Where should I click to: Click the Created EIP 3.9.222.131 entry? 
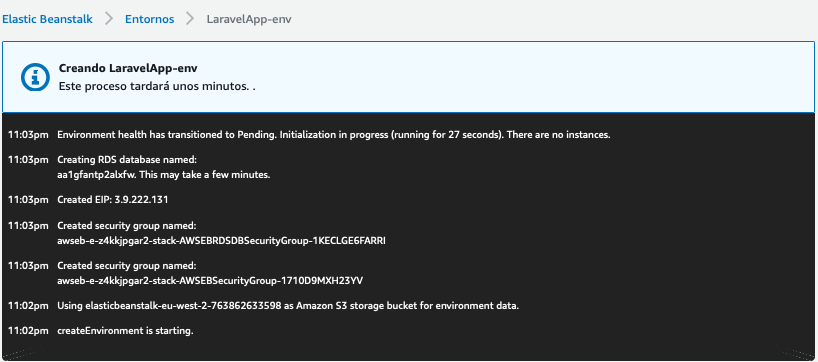pos(113,200)
